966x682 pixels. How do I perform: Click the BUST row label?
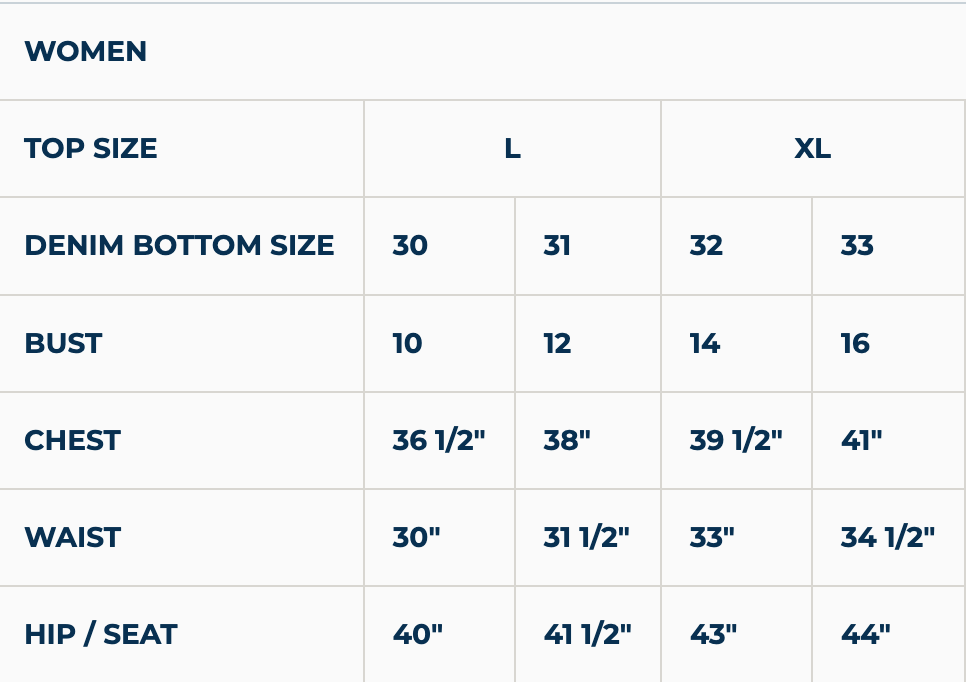tap(63, 344)
